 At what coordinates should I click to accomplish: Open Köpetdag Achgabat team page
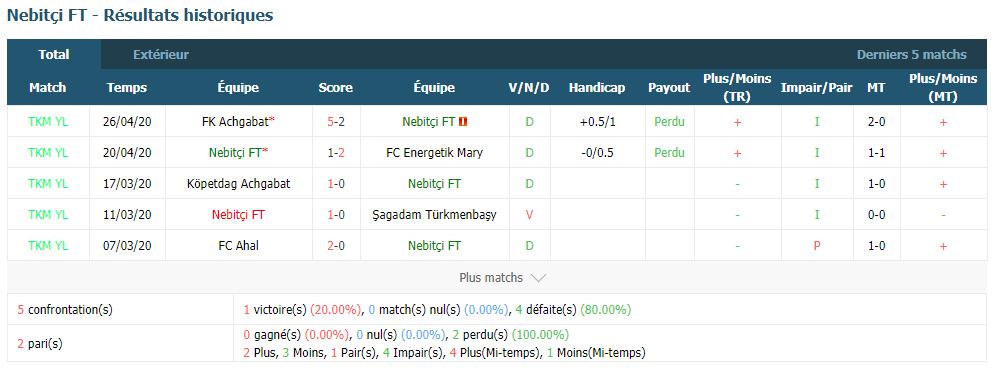point(239,184)
